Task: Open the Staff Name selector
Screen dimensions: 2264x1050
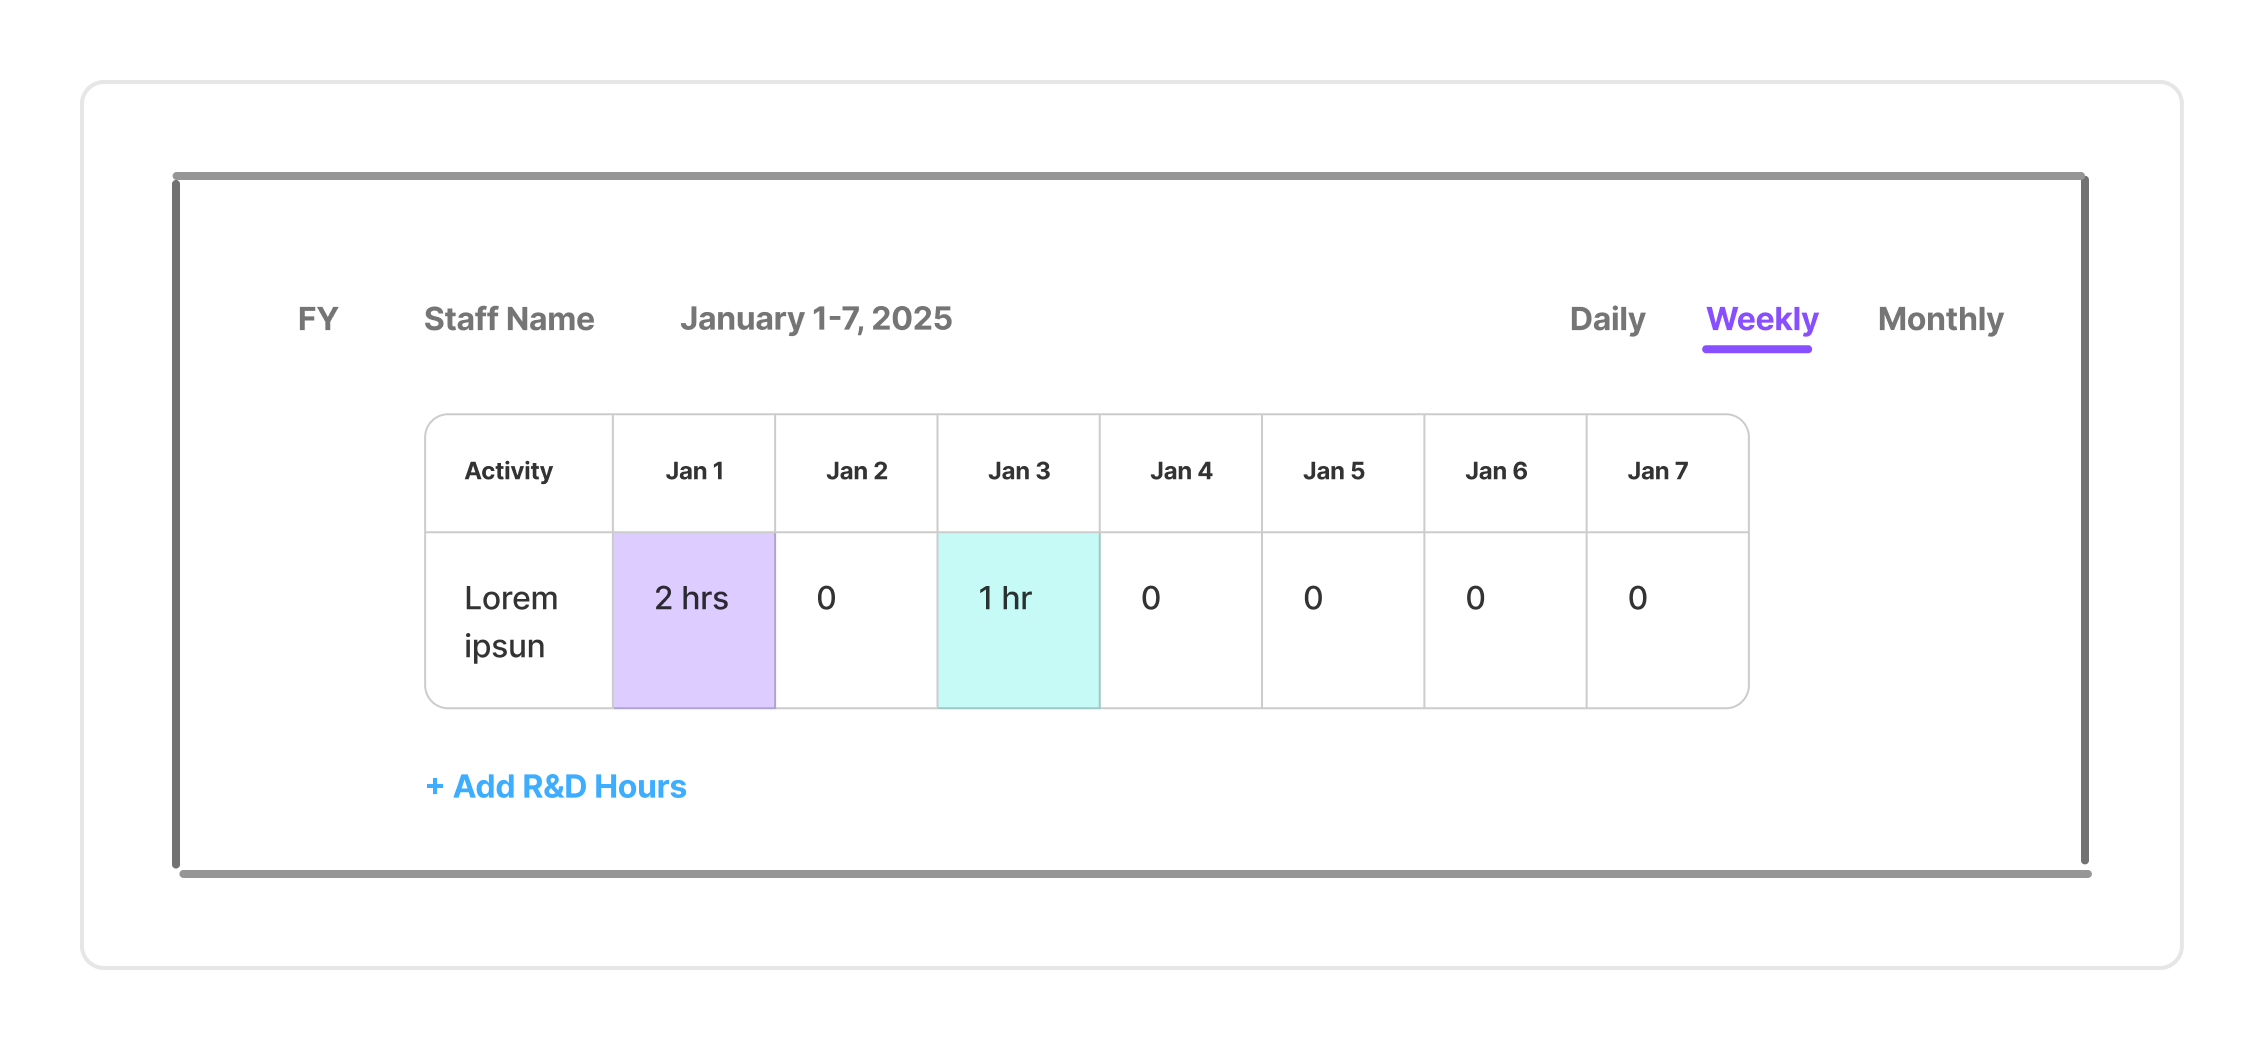Action: pos(509,319)
